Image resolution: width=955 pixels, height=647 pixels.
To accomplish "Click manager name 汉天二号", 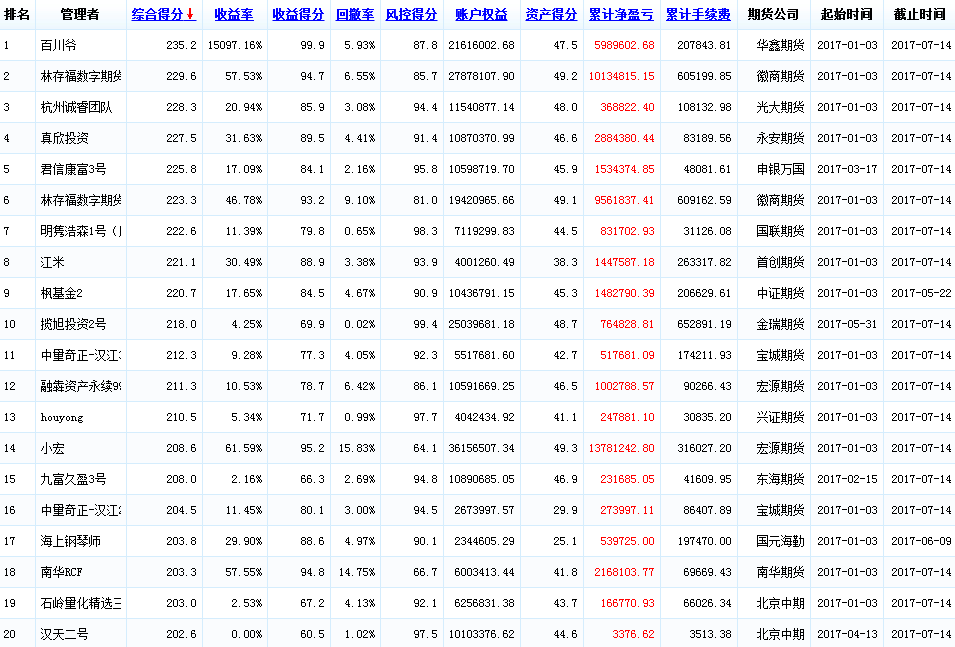I will [64, 634].
